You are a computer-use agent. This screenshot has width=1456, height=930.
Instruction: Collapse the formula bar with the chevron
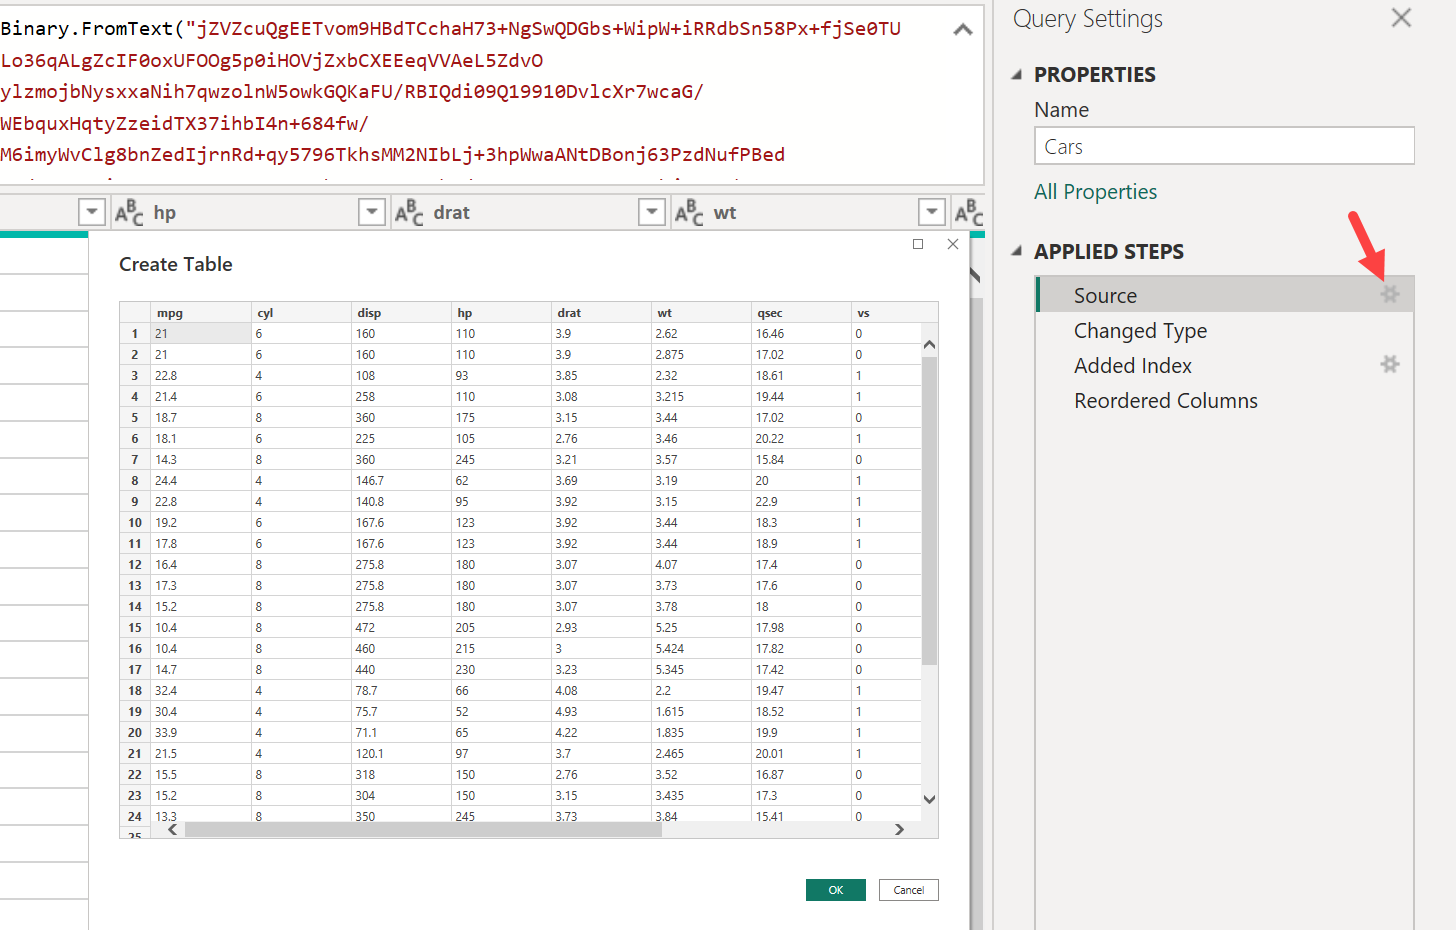click(962, 29)
